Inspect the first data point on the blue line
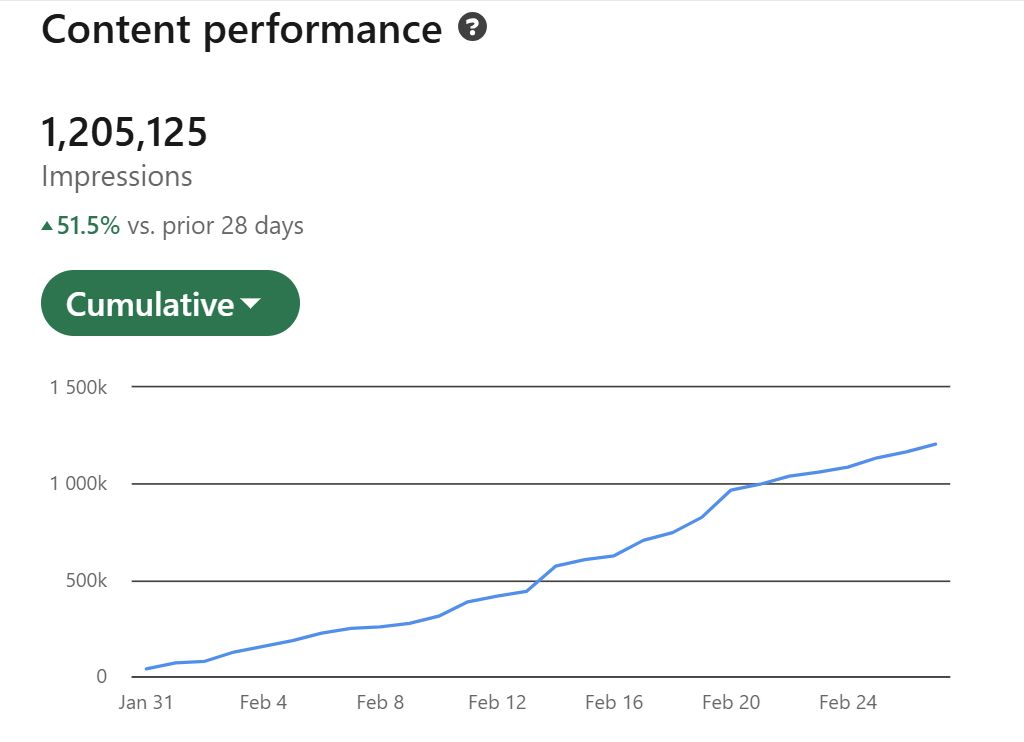Image resolution: width=1024 pixels, height=742 pixels. (x=146, y=669)
